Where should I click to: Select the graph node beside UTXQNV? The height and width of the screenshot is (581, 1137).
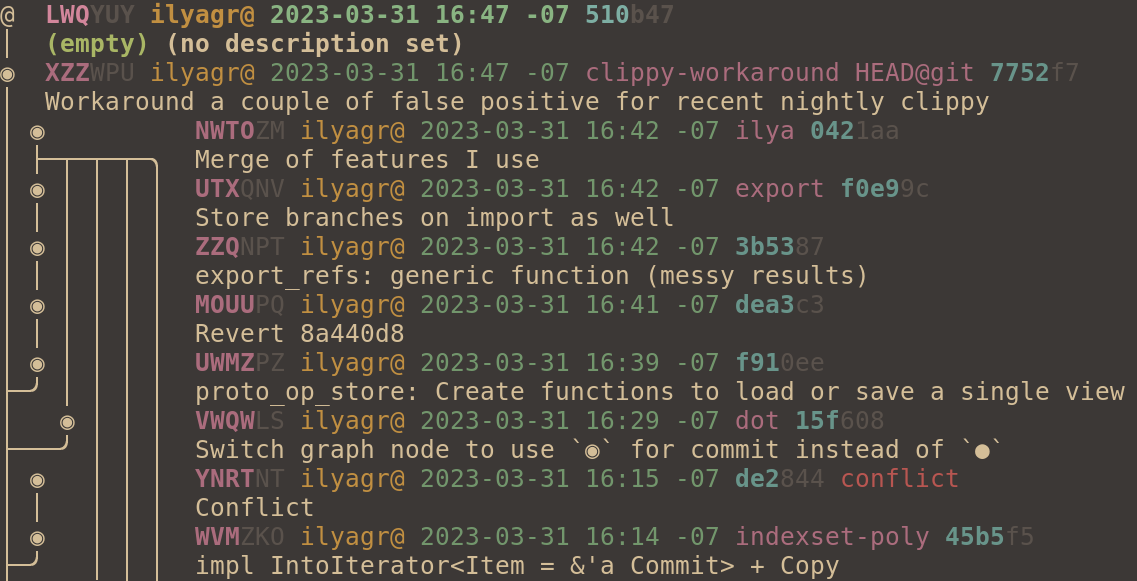click(37, 190)
